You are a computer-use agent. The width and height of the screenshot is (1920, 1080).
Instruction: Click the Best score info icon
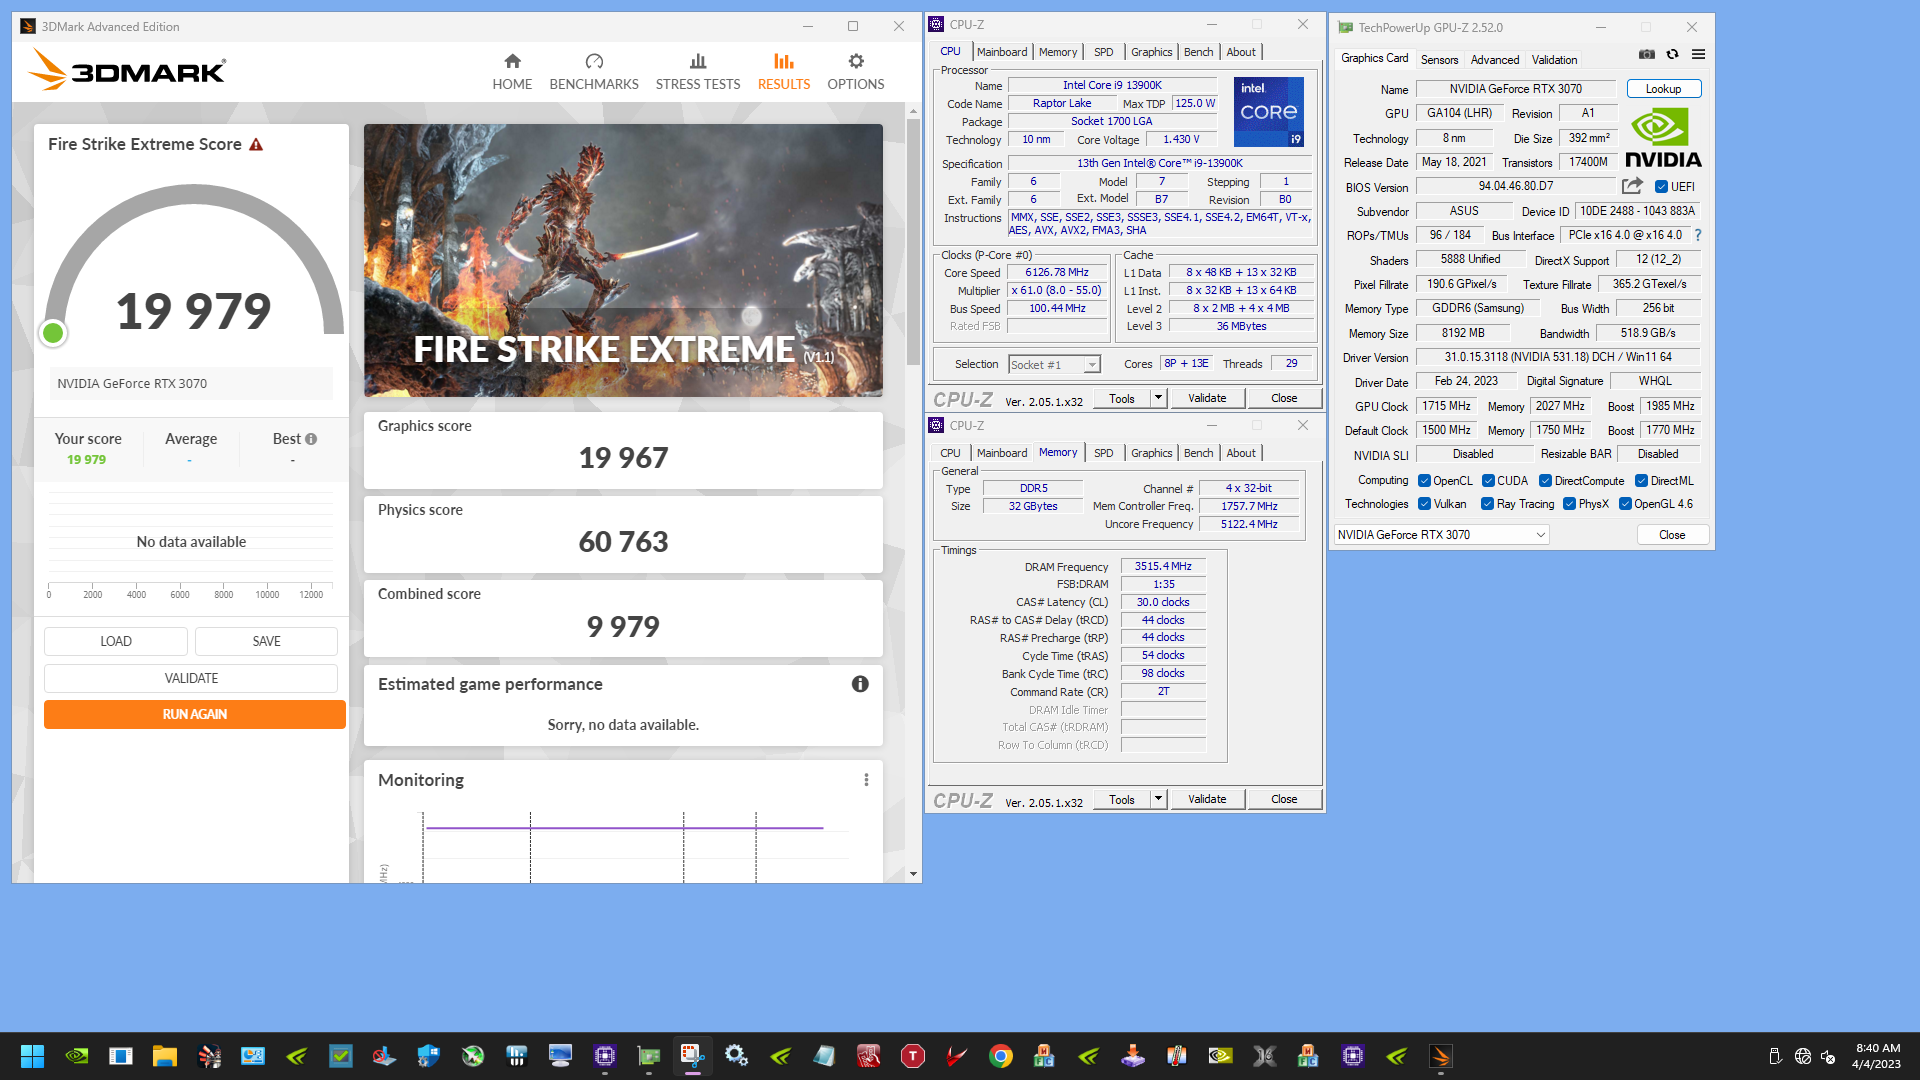tap(311, 439)
